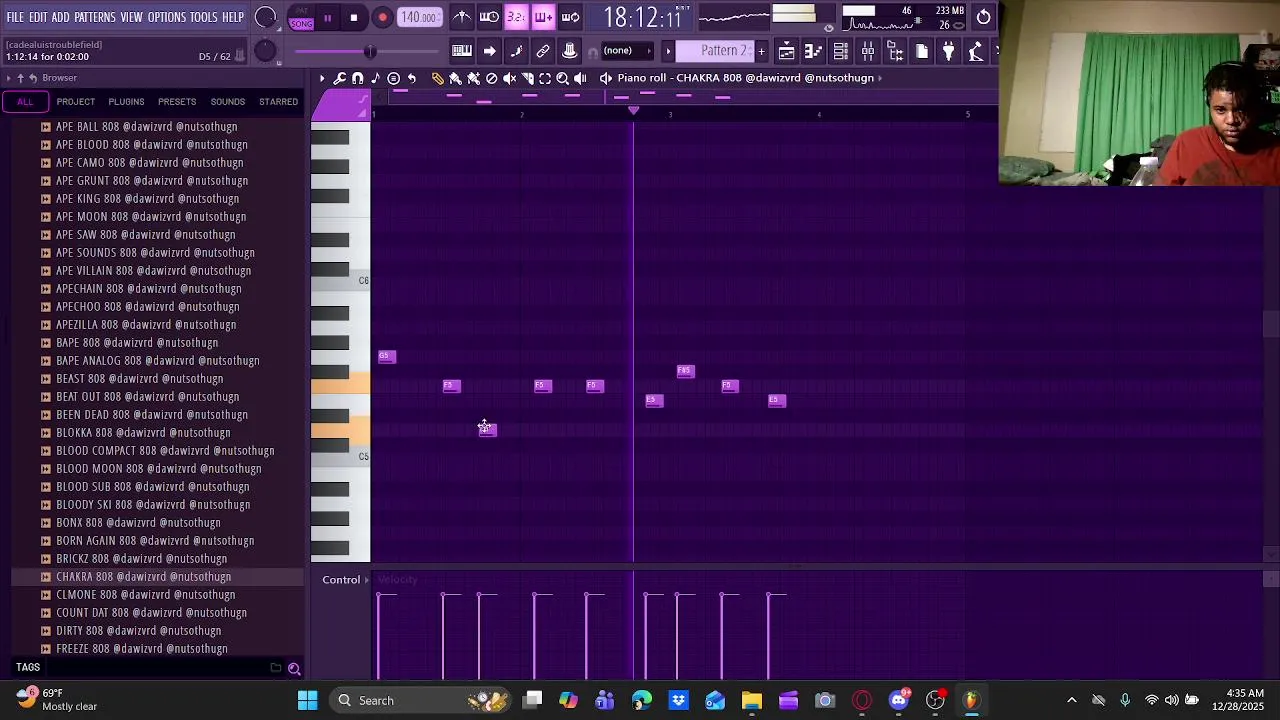Screen dimensions: 1280x720
Task: Select COUNT DAT 808 sample in browser
Action: pyautogui.click(x=156, y=613)
